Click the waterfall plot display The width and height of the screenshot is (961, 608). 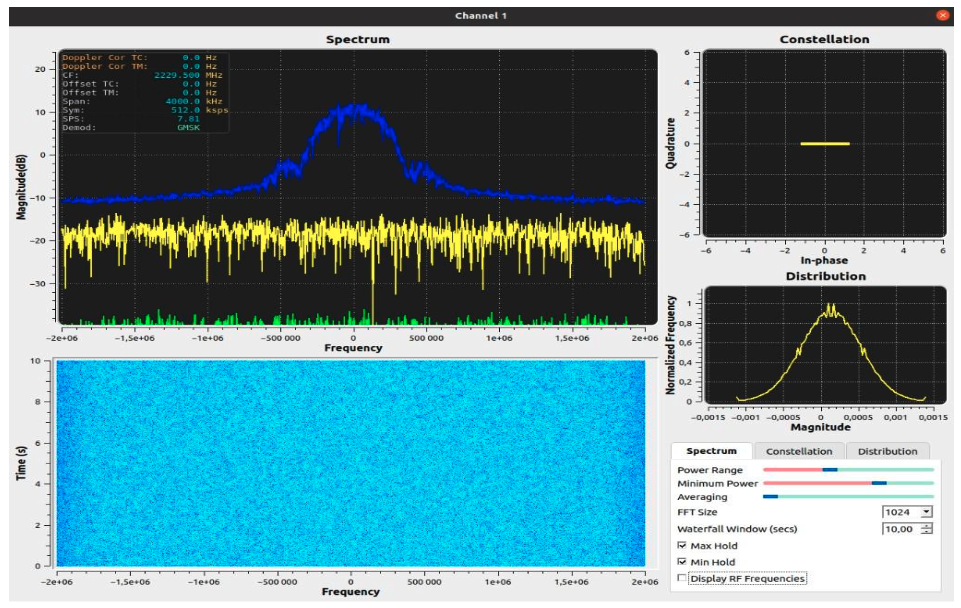coord(351,463)
